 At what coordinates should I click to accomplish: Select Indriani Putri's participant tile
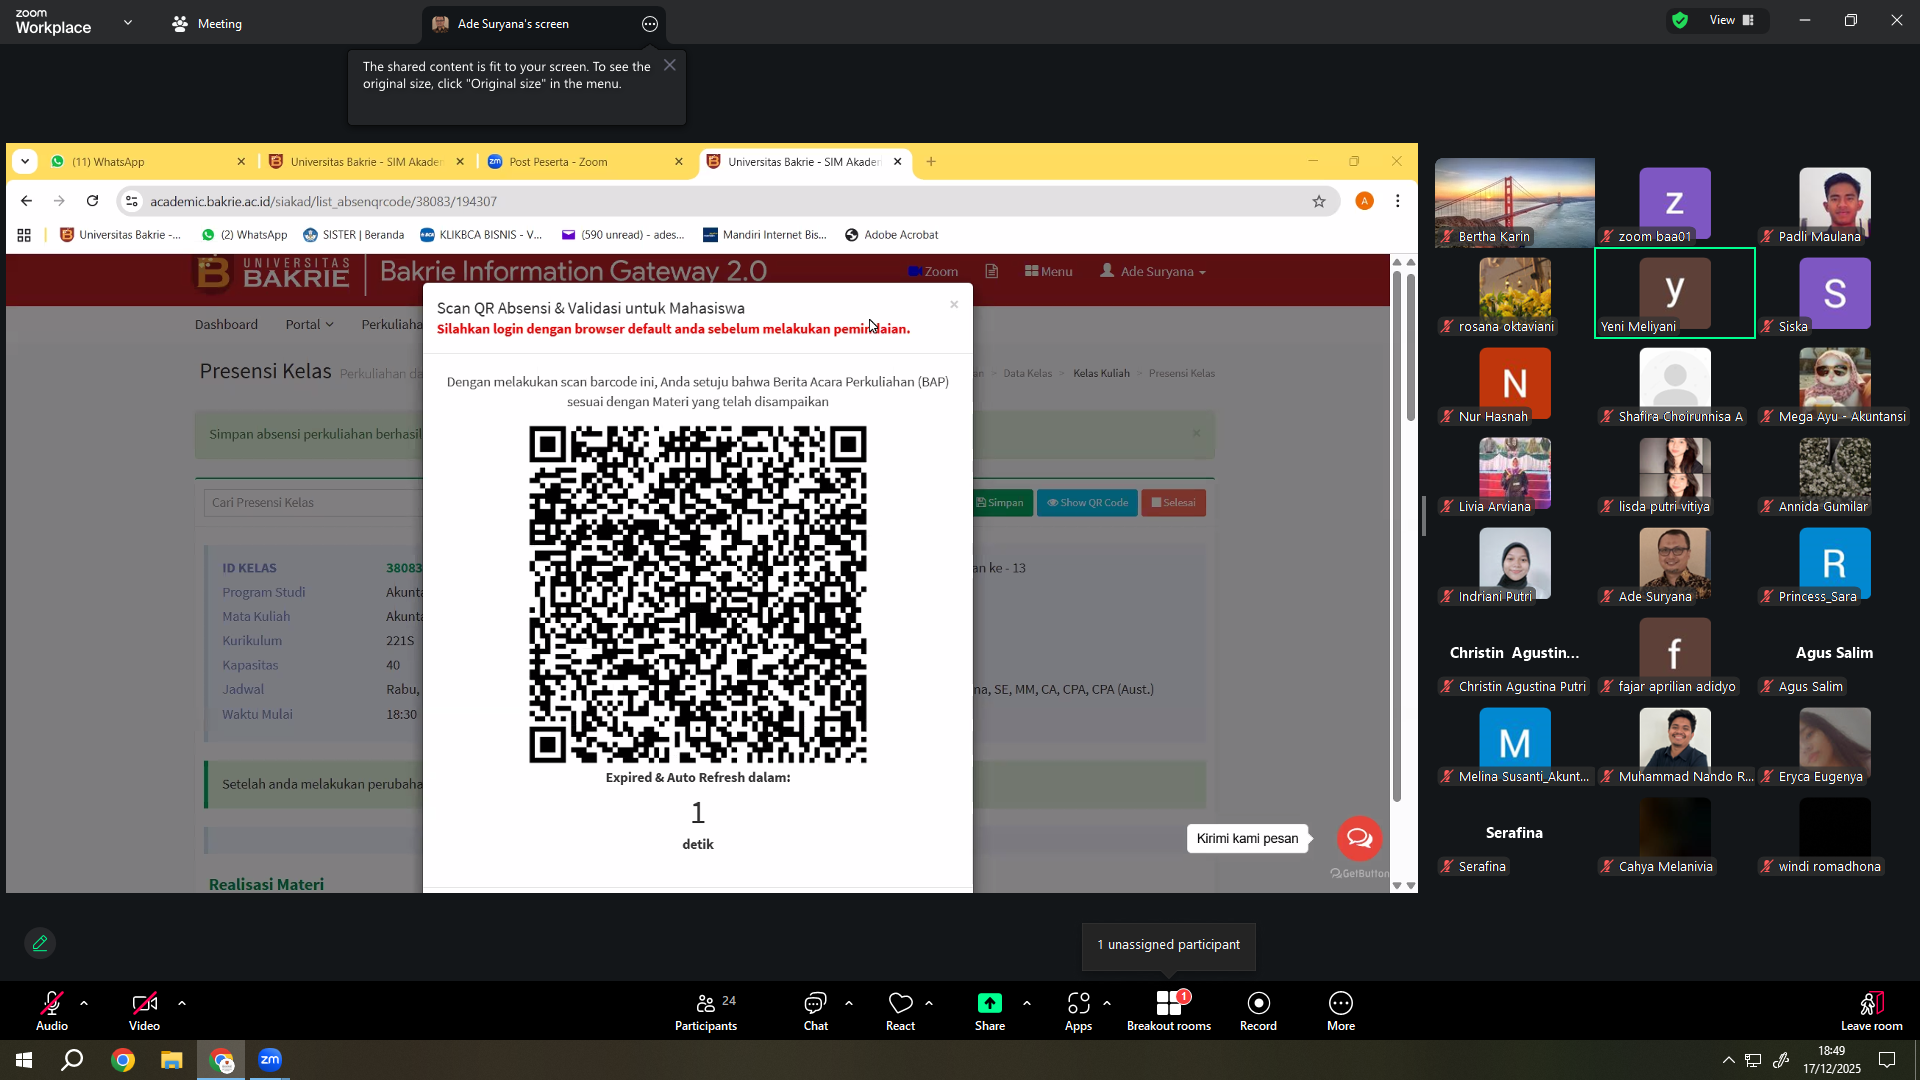point(1515,563)
